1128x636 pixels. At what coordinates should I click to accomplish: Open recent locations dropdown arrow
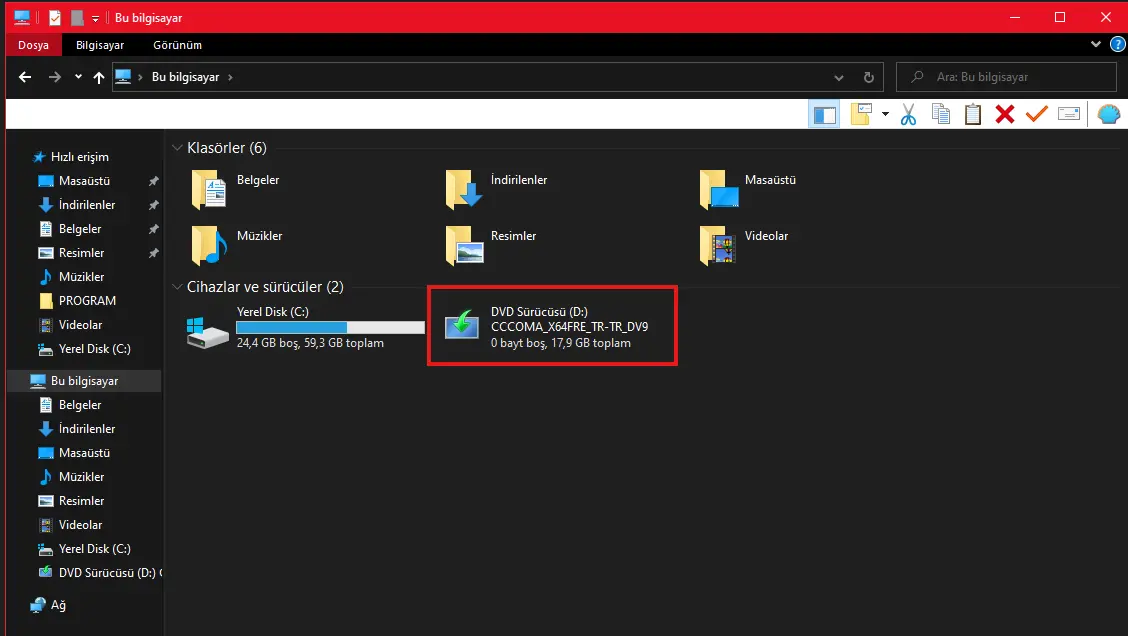click(x=78, y=77)
